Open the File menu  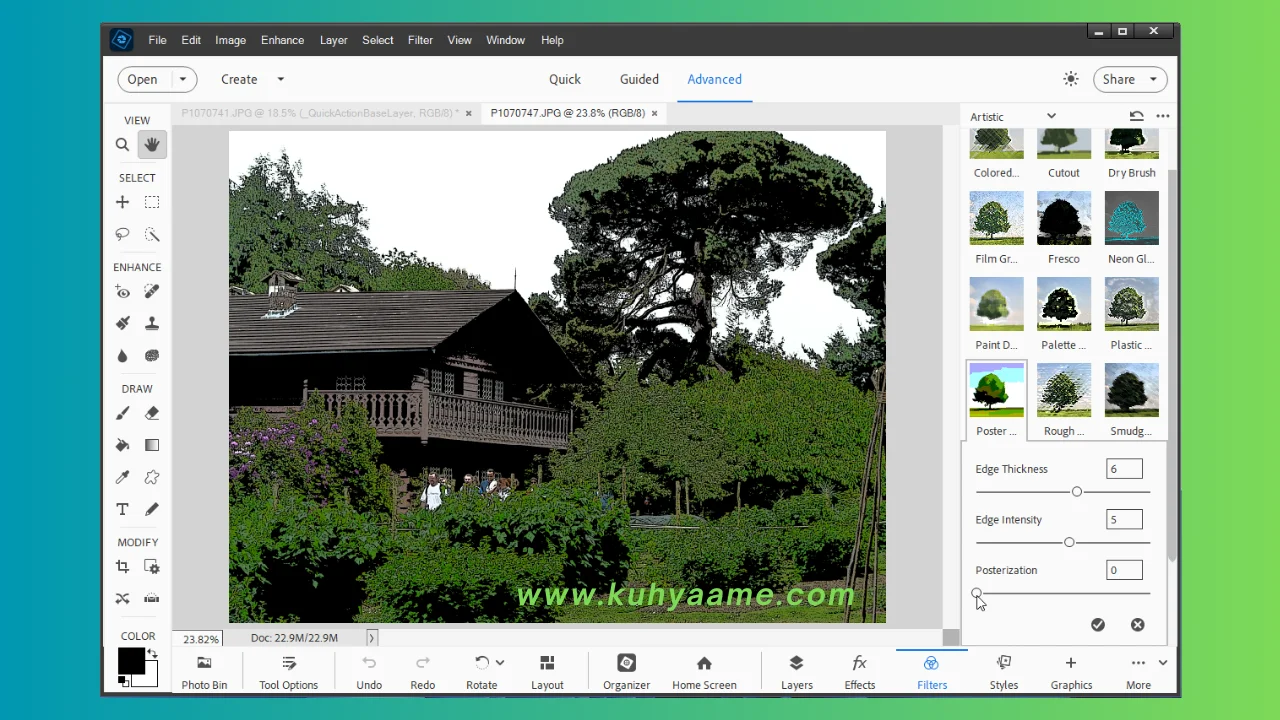click(157, 40)
